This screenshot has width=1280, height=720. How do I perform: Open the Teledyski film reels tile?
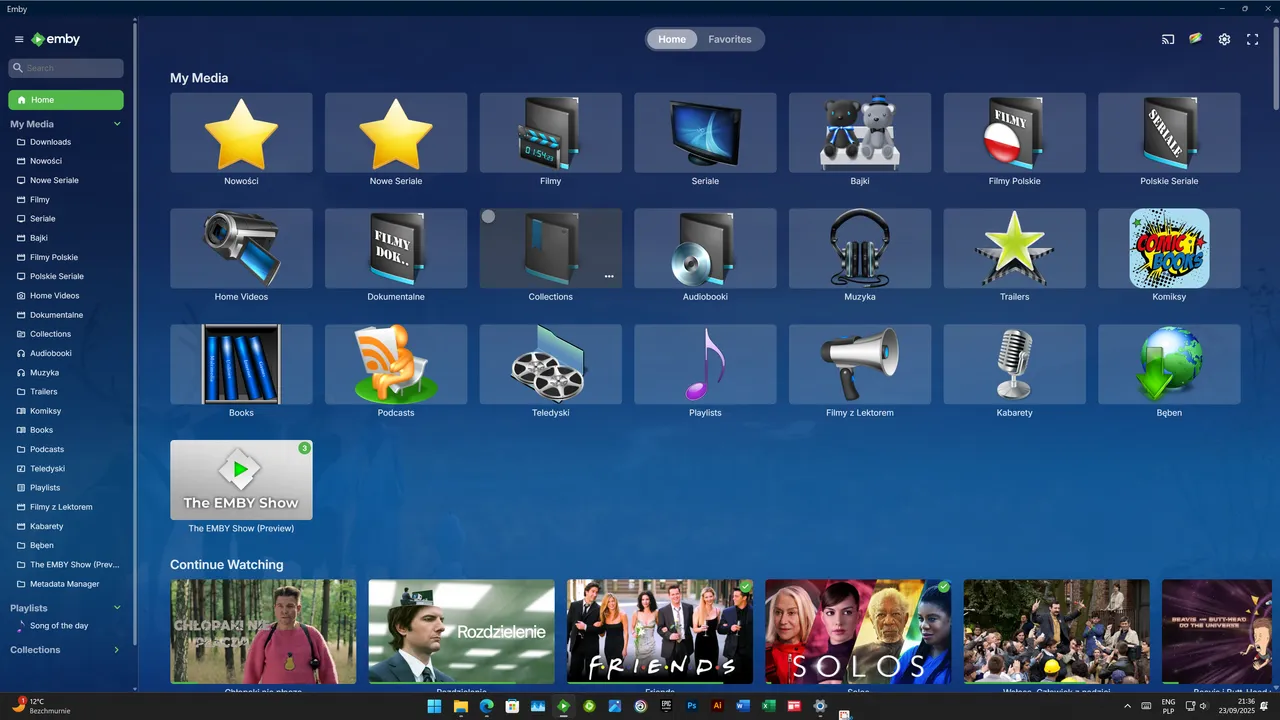[x=550, y=364]
